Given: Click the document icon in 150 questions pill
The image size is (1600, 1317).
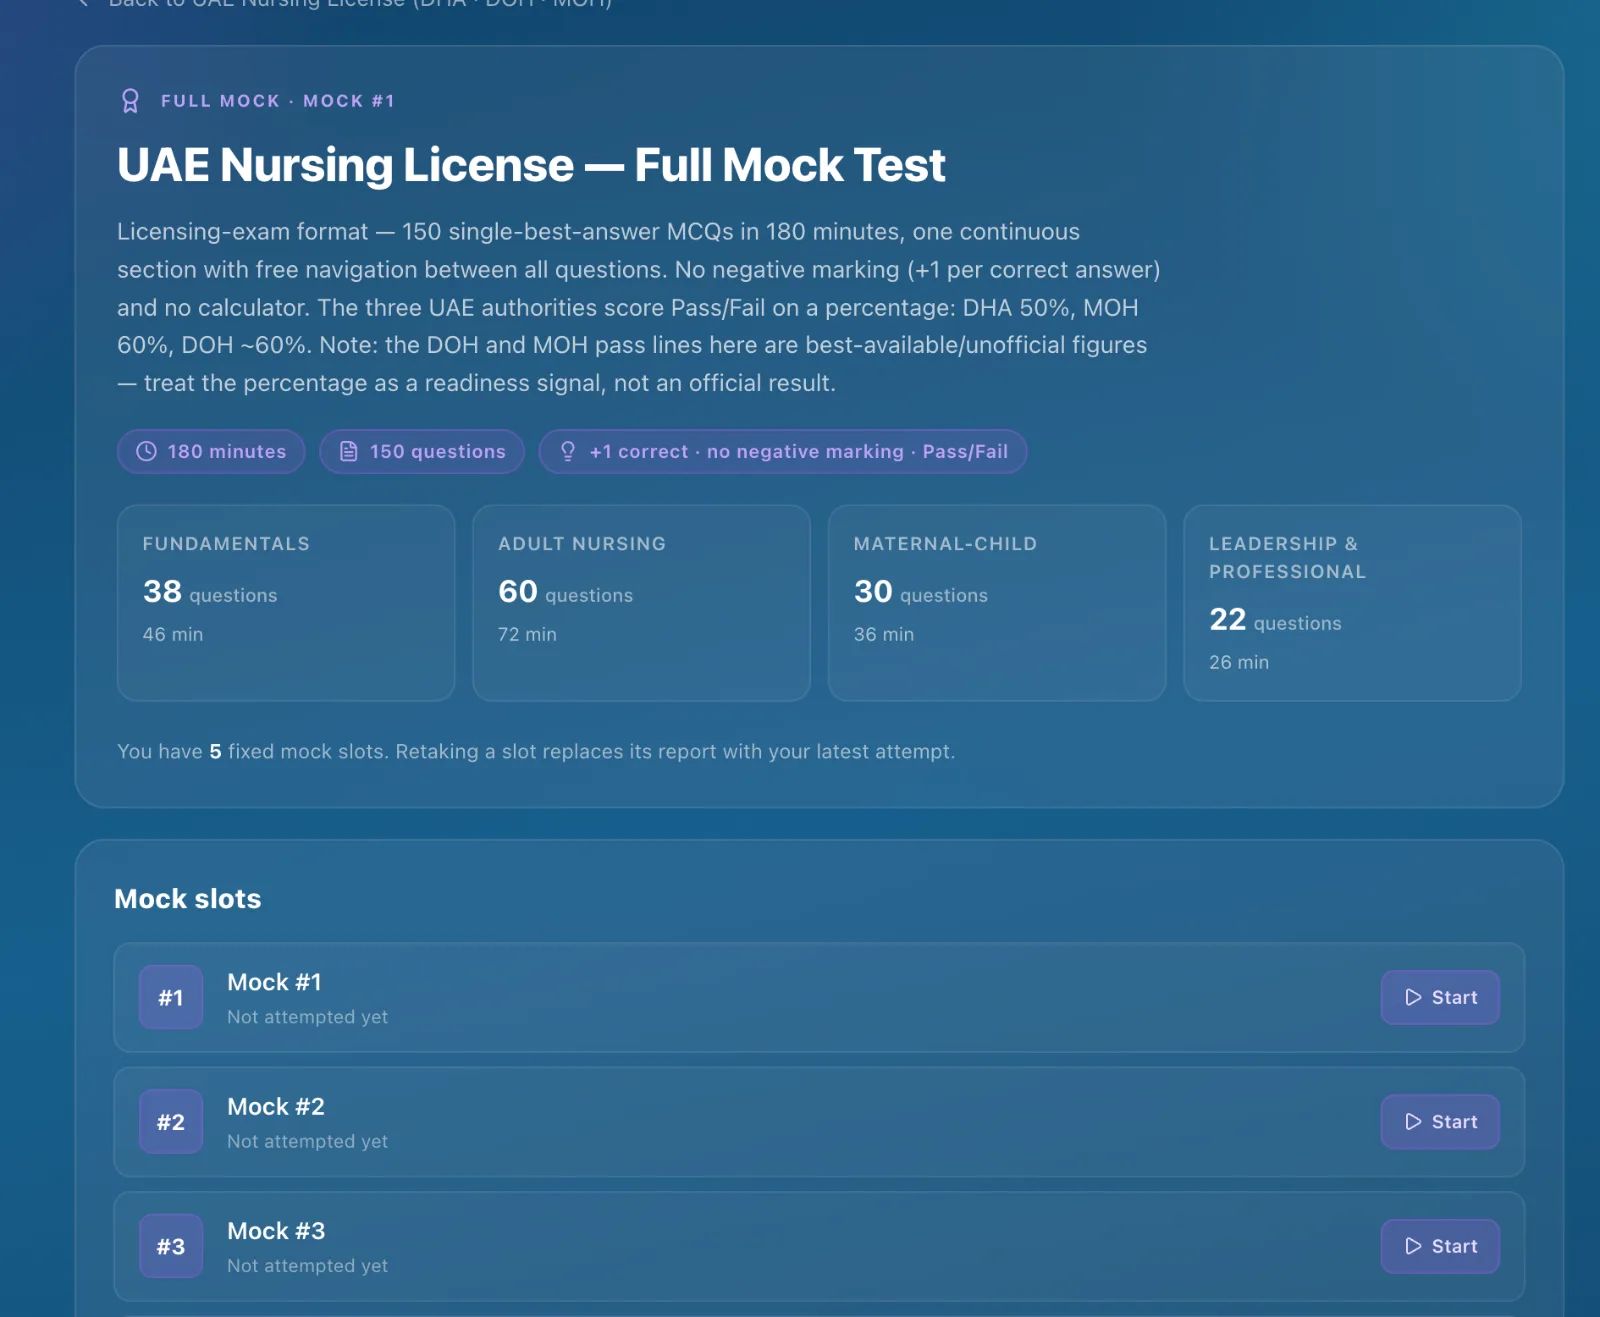Looking at the screenshot, I should pyautogui.click(x=348, y=451).
